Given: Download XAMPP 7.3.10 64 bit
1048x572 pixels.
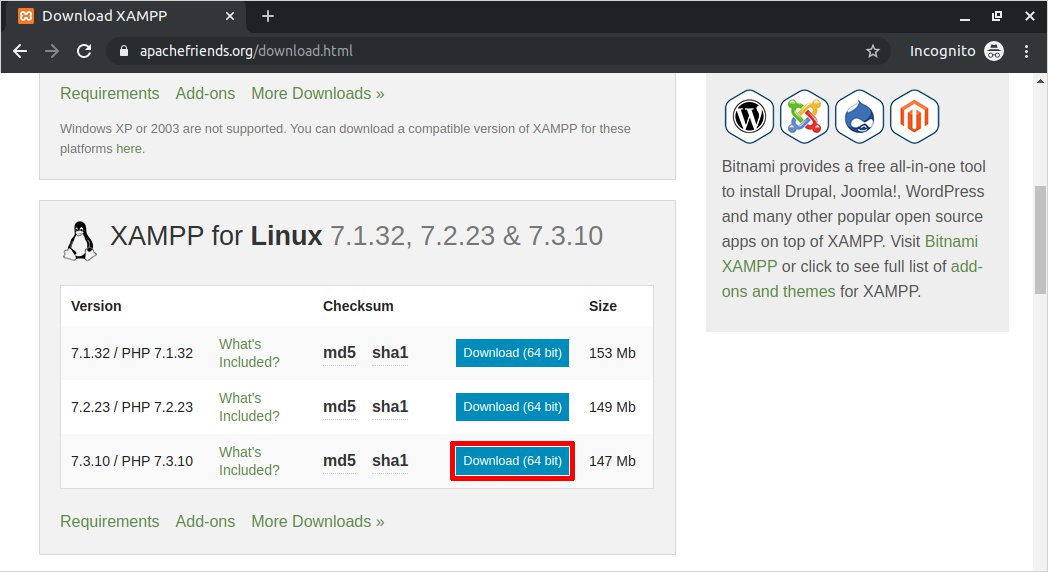Looking at the screenshot, I should [x=512, y=461].
